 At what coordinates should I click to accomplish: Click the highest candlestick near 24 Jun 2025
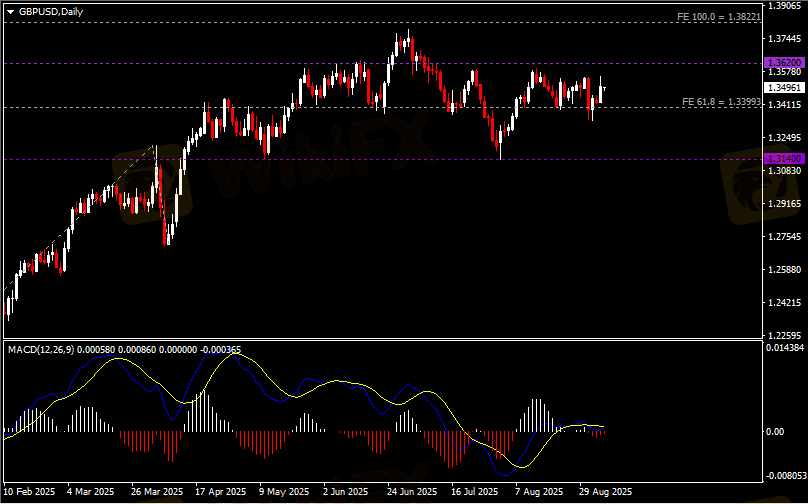(x=408, y=40)
